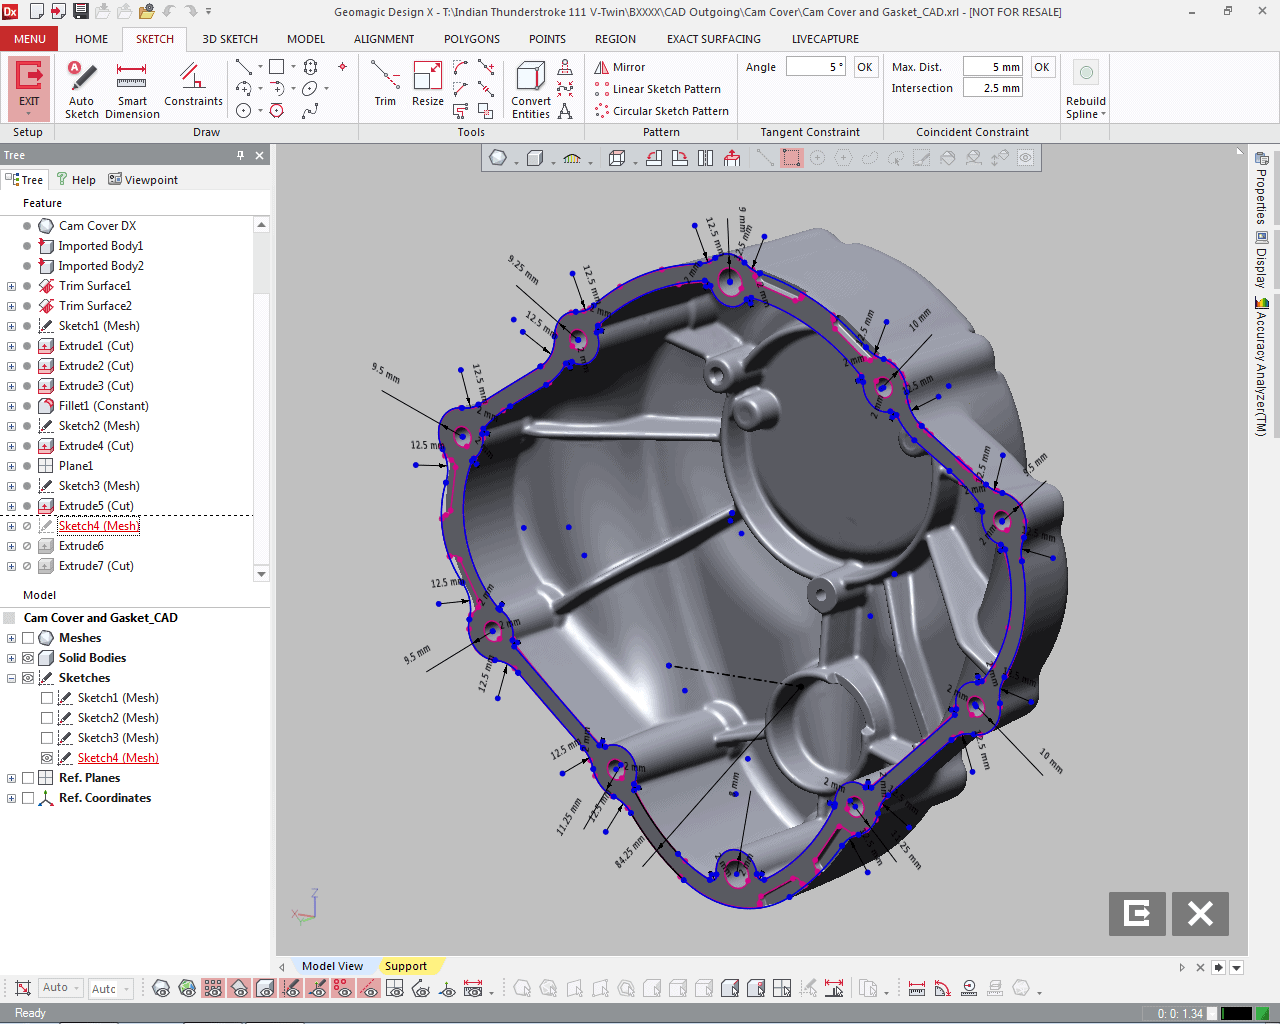
Task: Open the first Auto combo box in bottom toolbar
Action: click(60, 988)
